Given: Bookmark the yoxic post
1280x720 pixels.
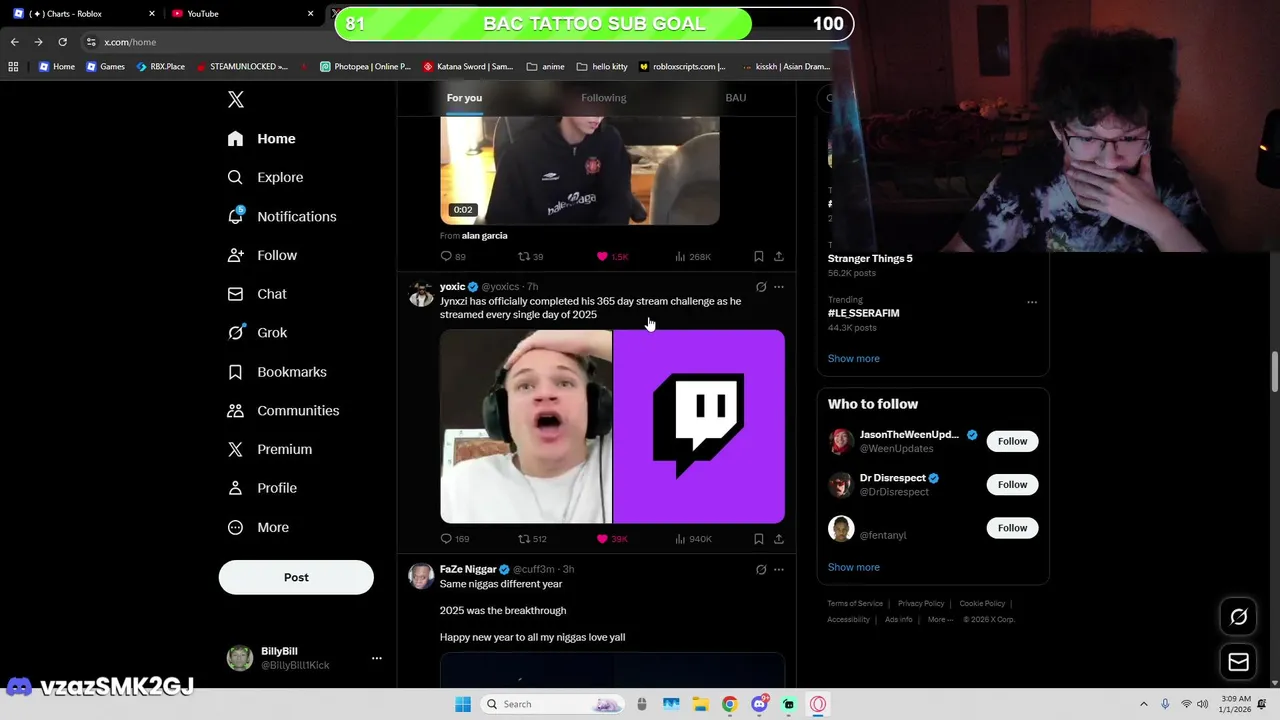Looking at the screenshot, I should [x=759, y=539].
